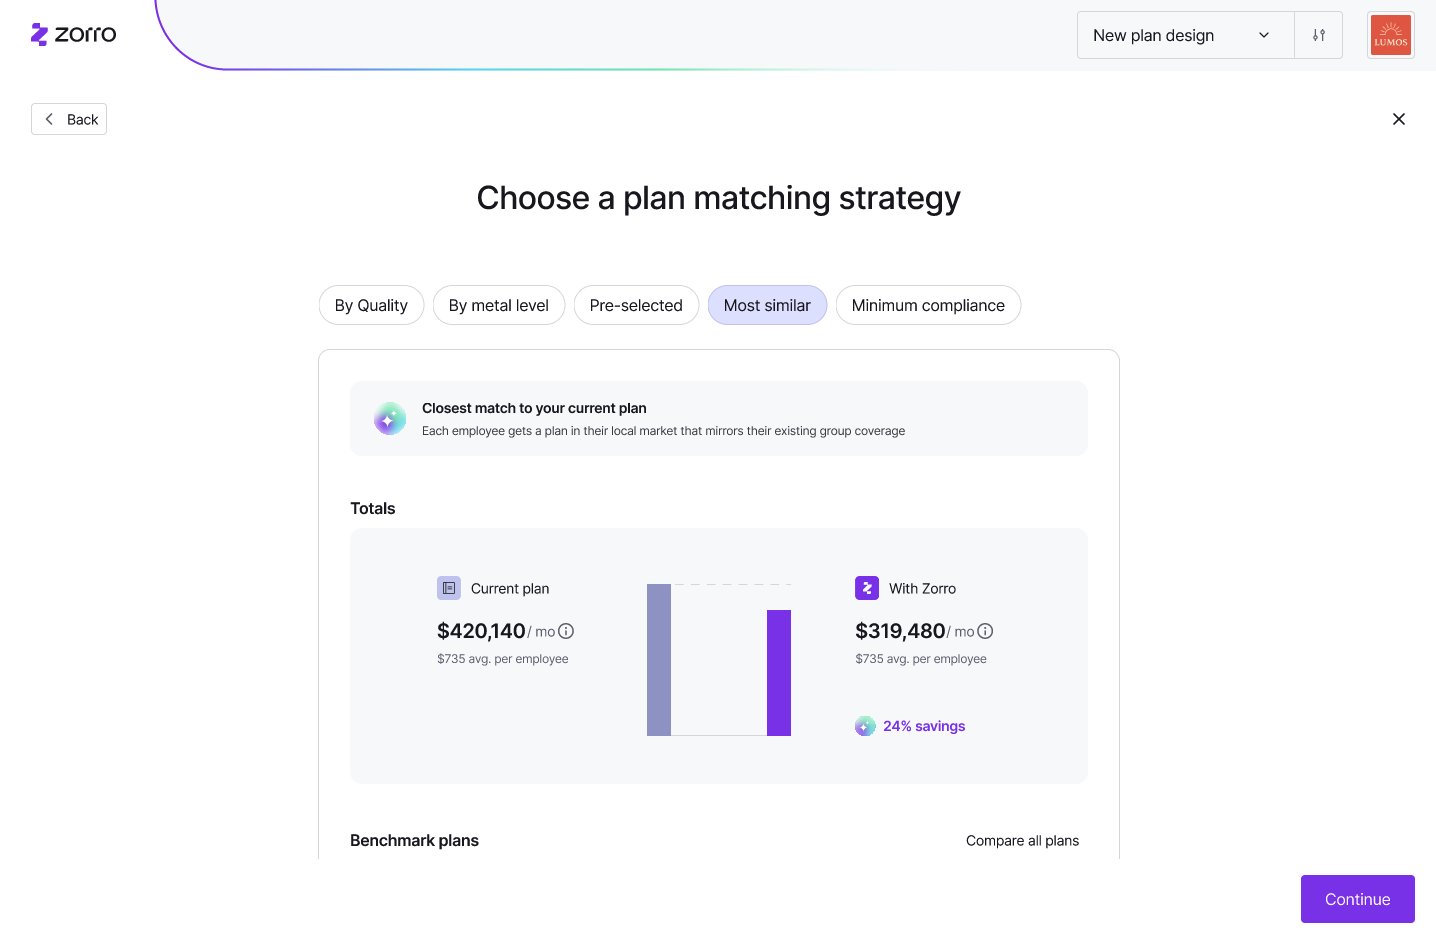This screenshot has width=1436, height=937.
Task: Close the plan matching strategy page
Action: [x=1399, y=119]
